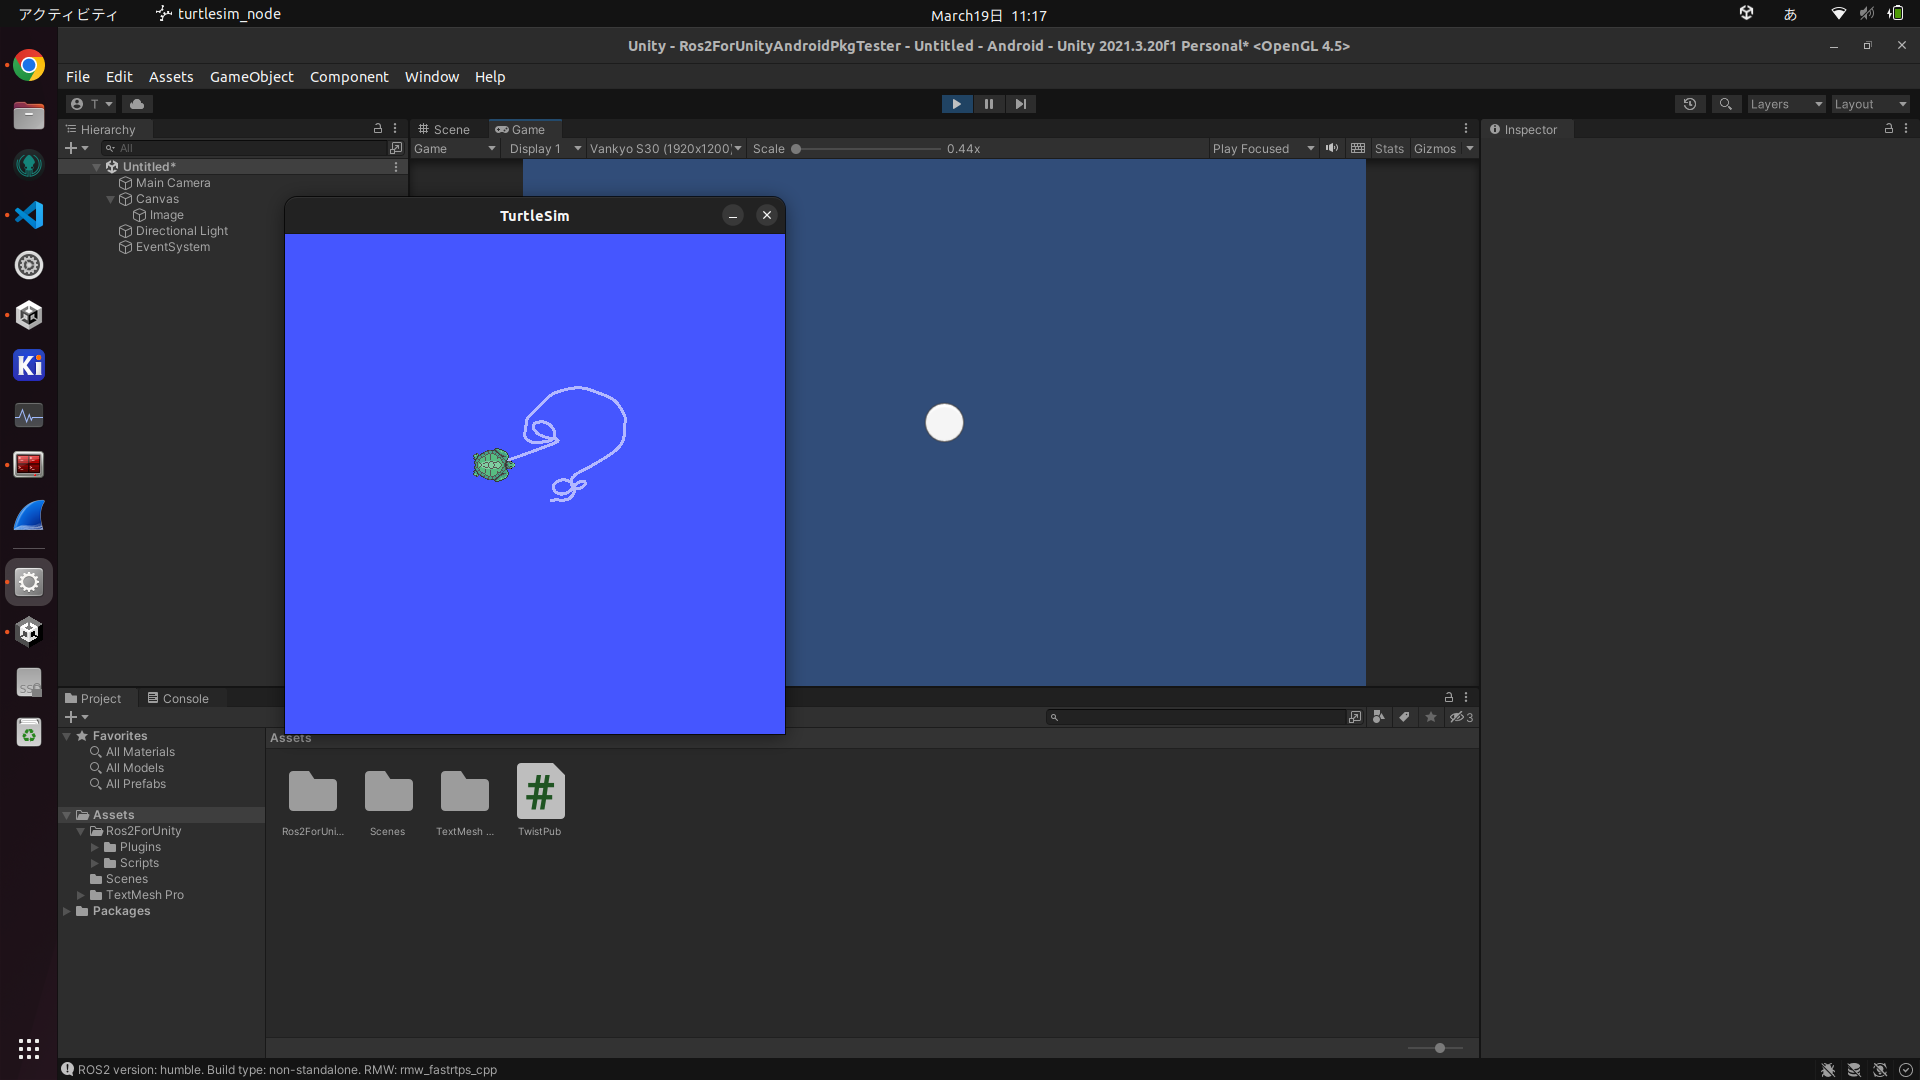This screenshot has width=1920, height=1080.
Task: Collapse the Canvas hierarchy item
Action: coord(111,199)
